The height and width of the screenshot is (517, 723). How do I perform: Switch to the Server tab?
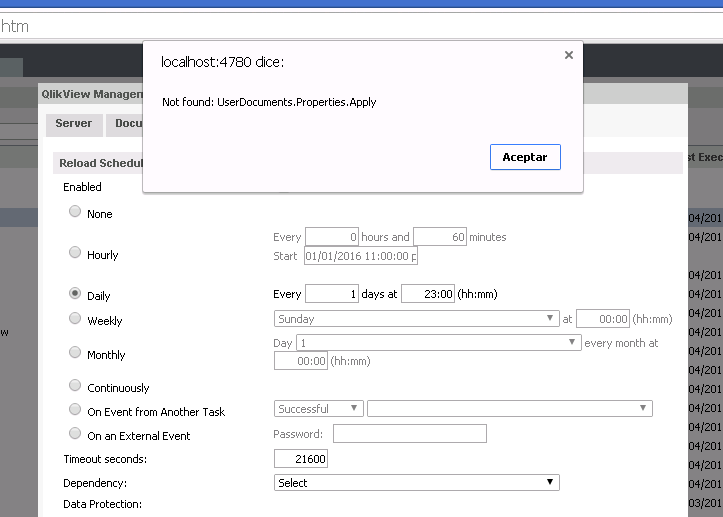(x=73, y=124)
